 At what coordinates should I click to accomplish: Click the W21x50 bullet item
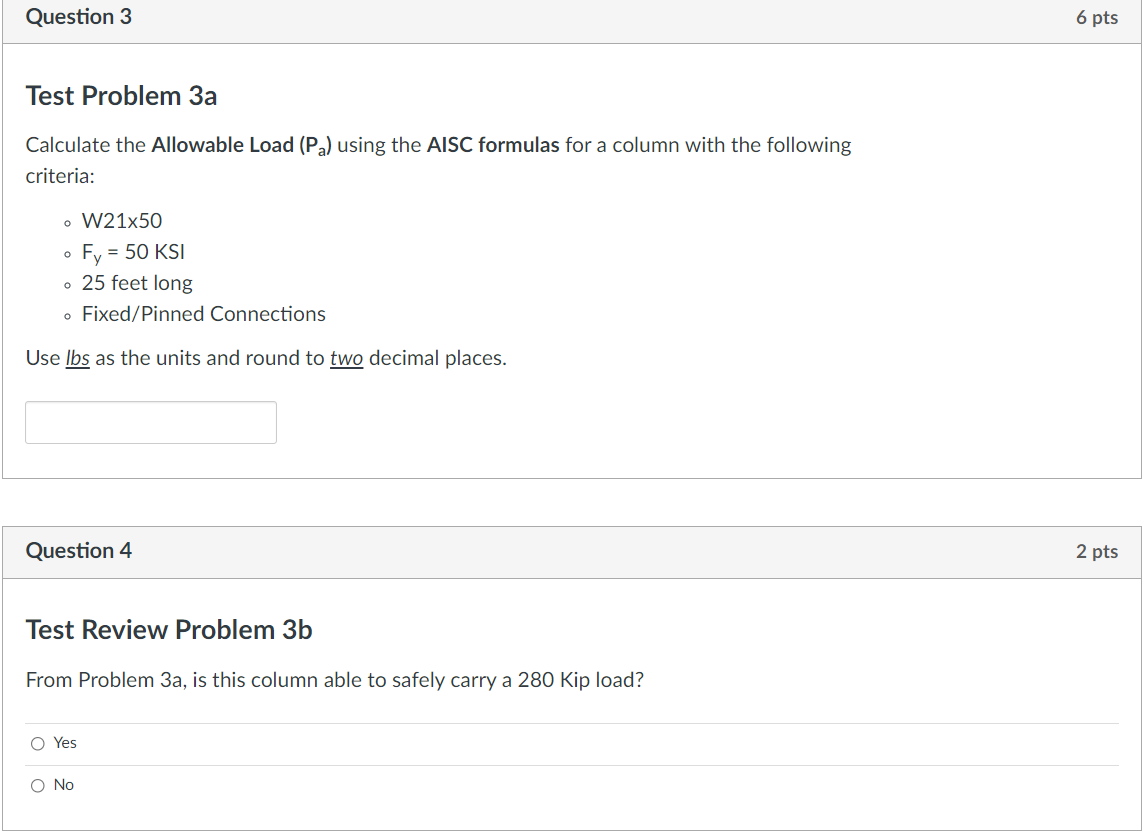tap(121, 220)
